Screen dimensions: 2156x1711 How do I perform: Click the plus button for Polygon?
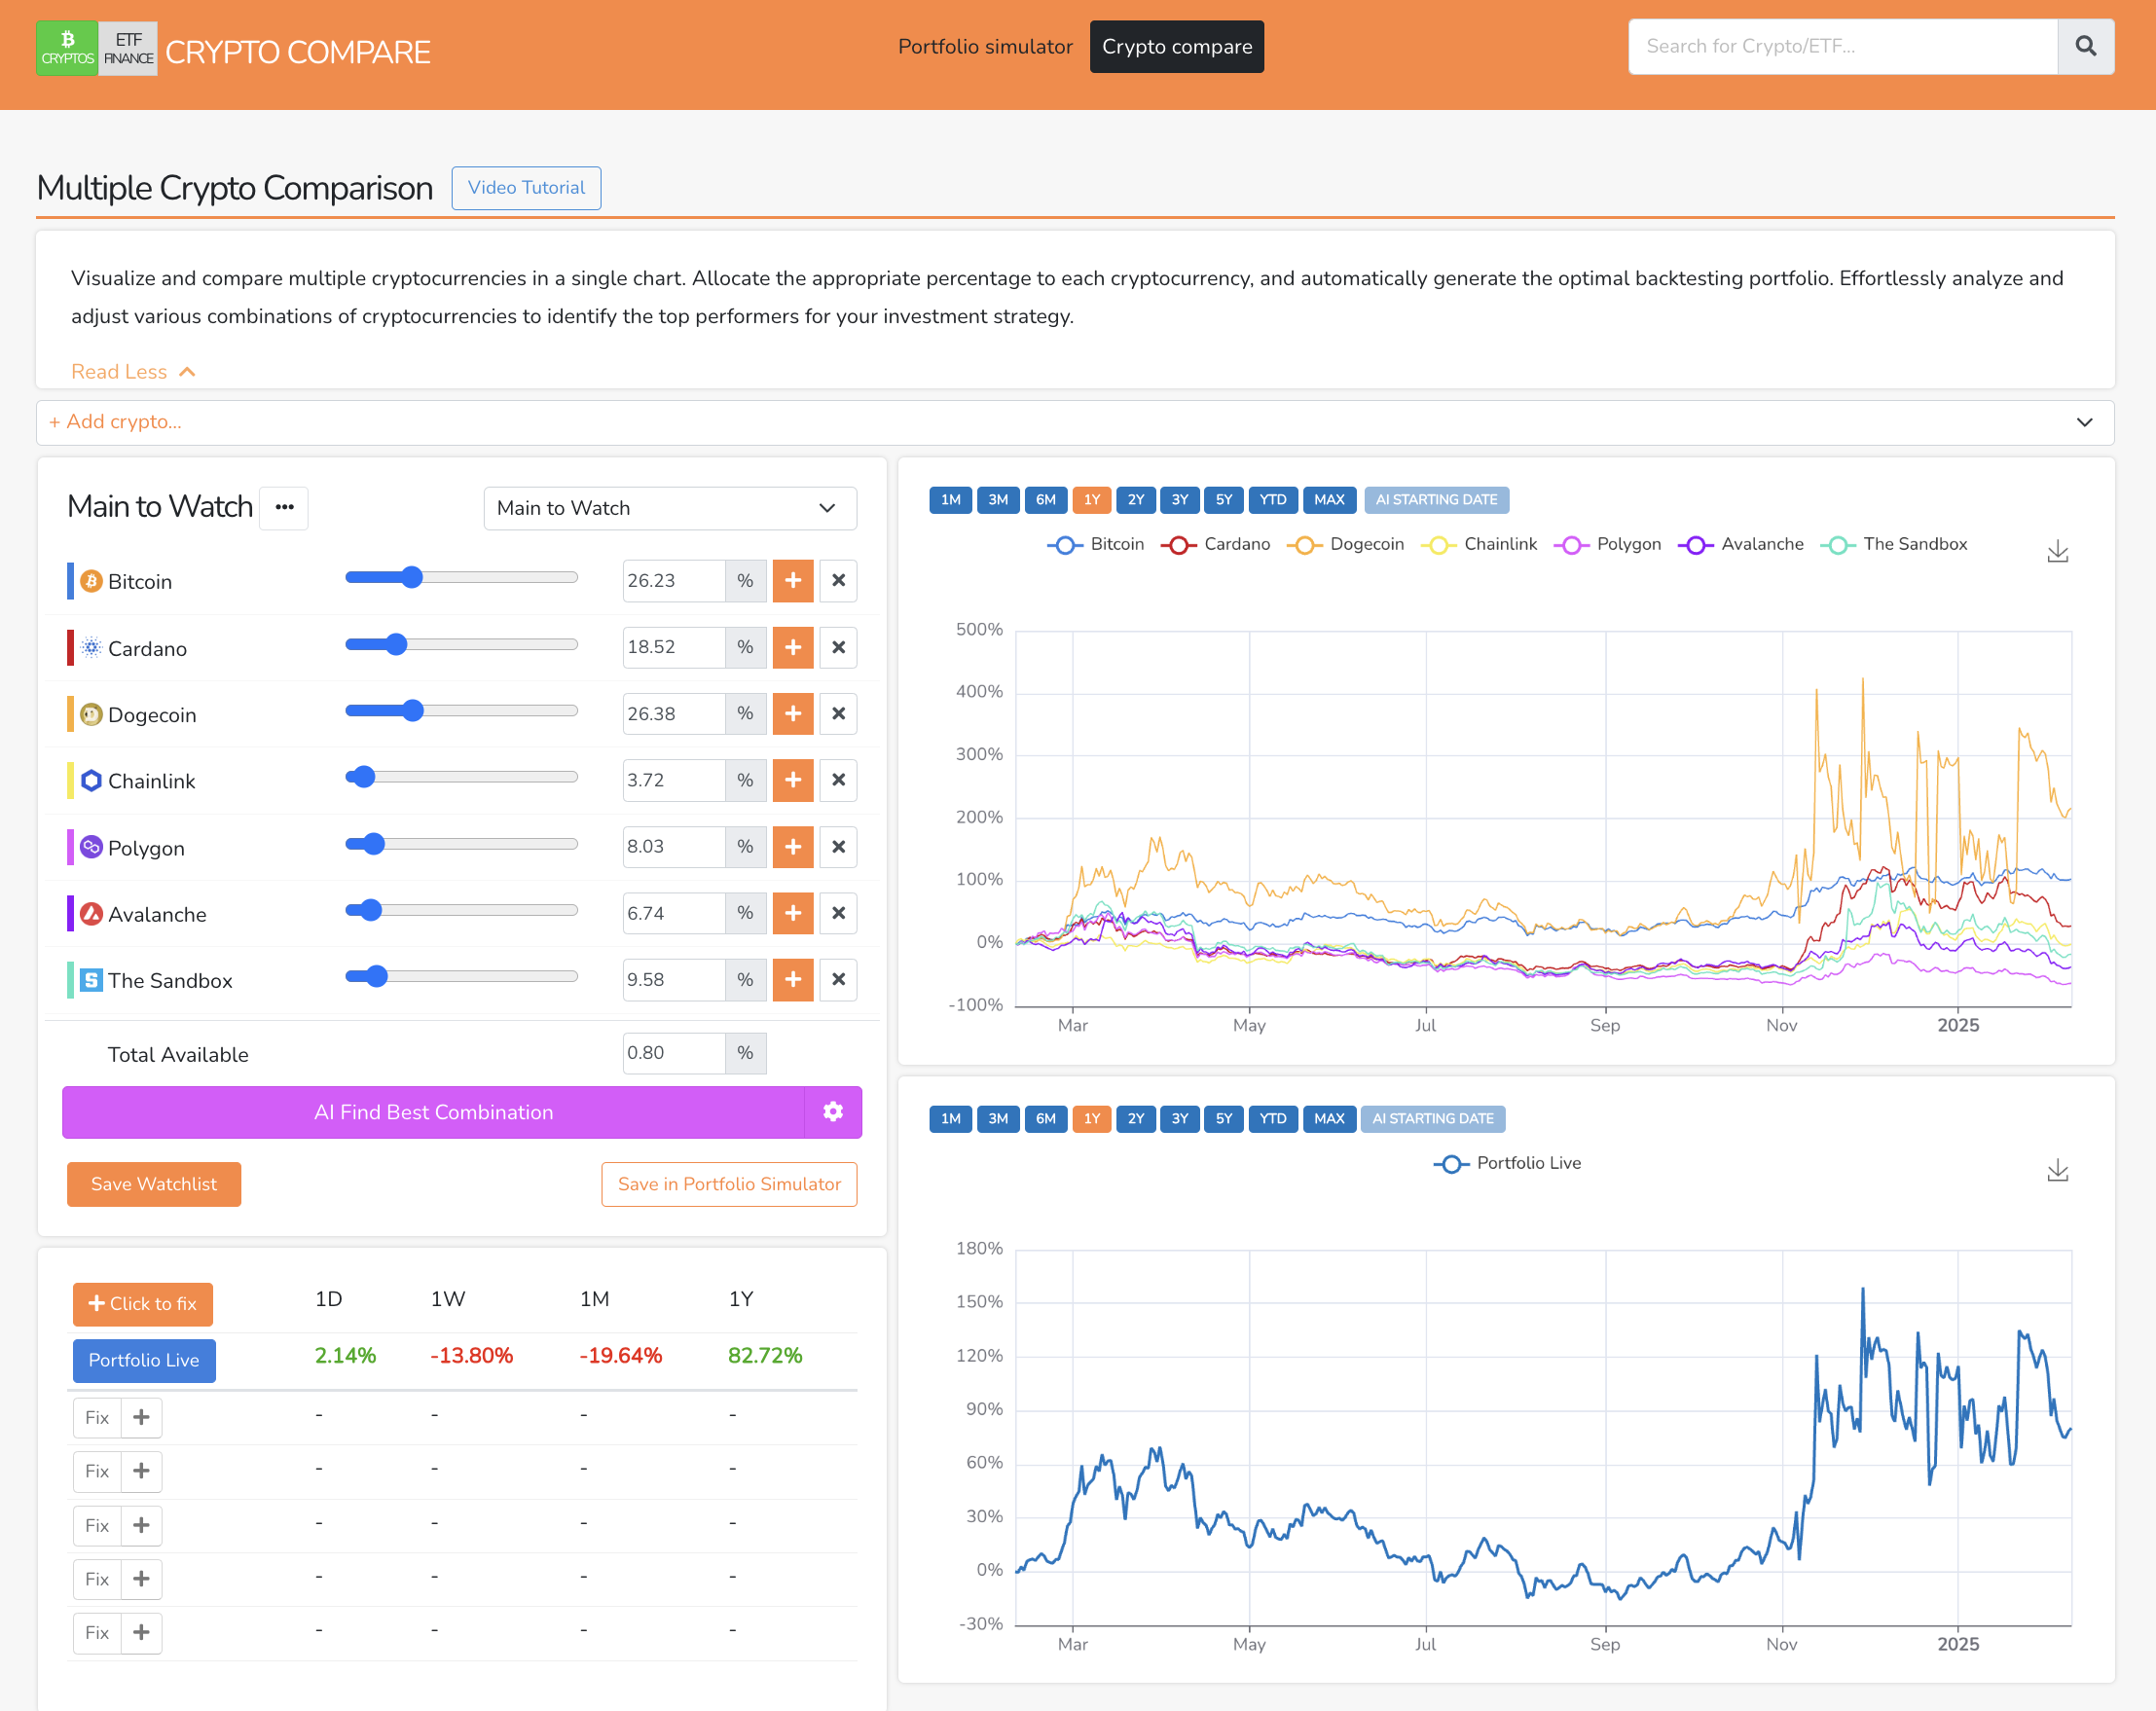pyautogui.click(x=793, y=847)
